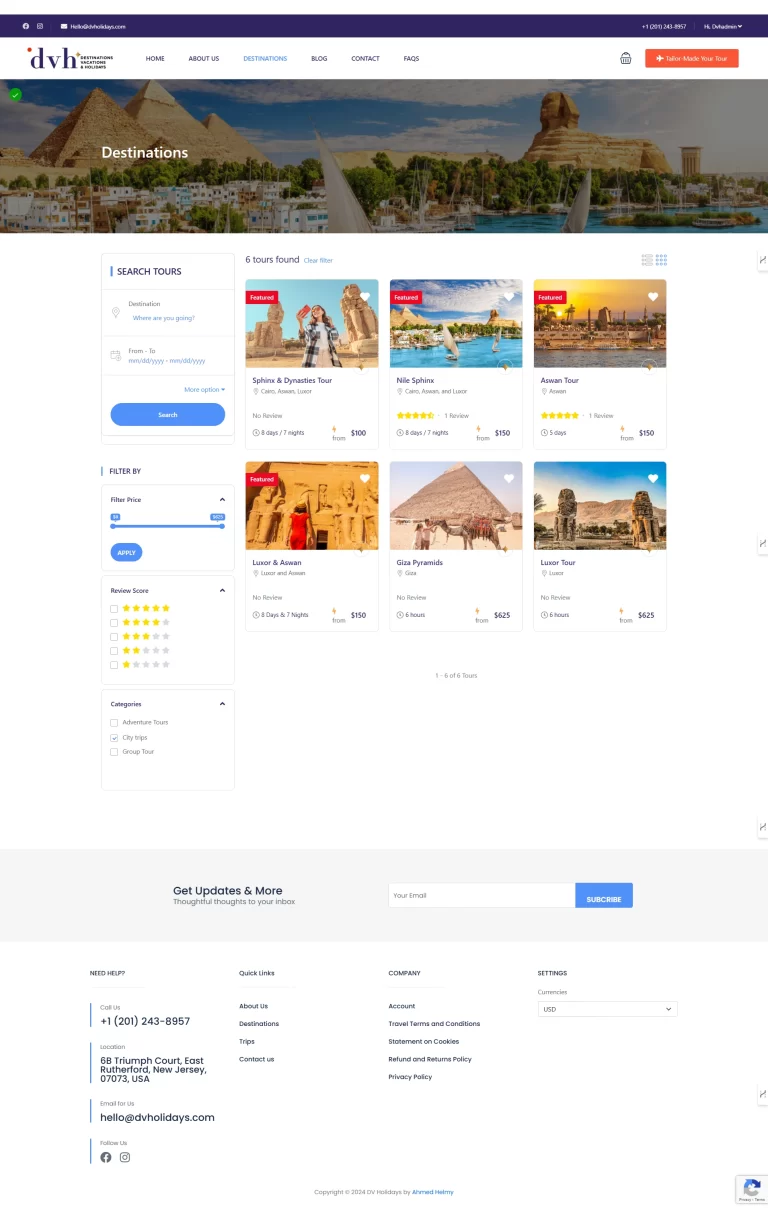Click the Facebook icon in the top bar

pos(26,26)
